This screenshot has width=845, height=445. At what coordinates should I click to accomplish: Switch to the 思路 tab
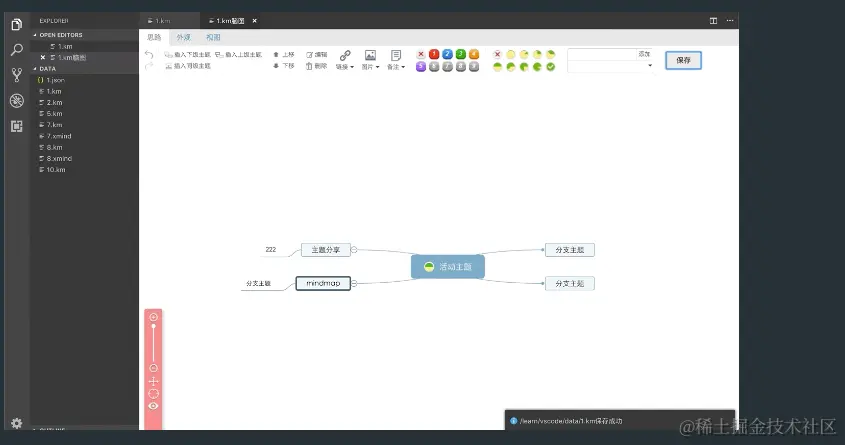click(154, 37)
